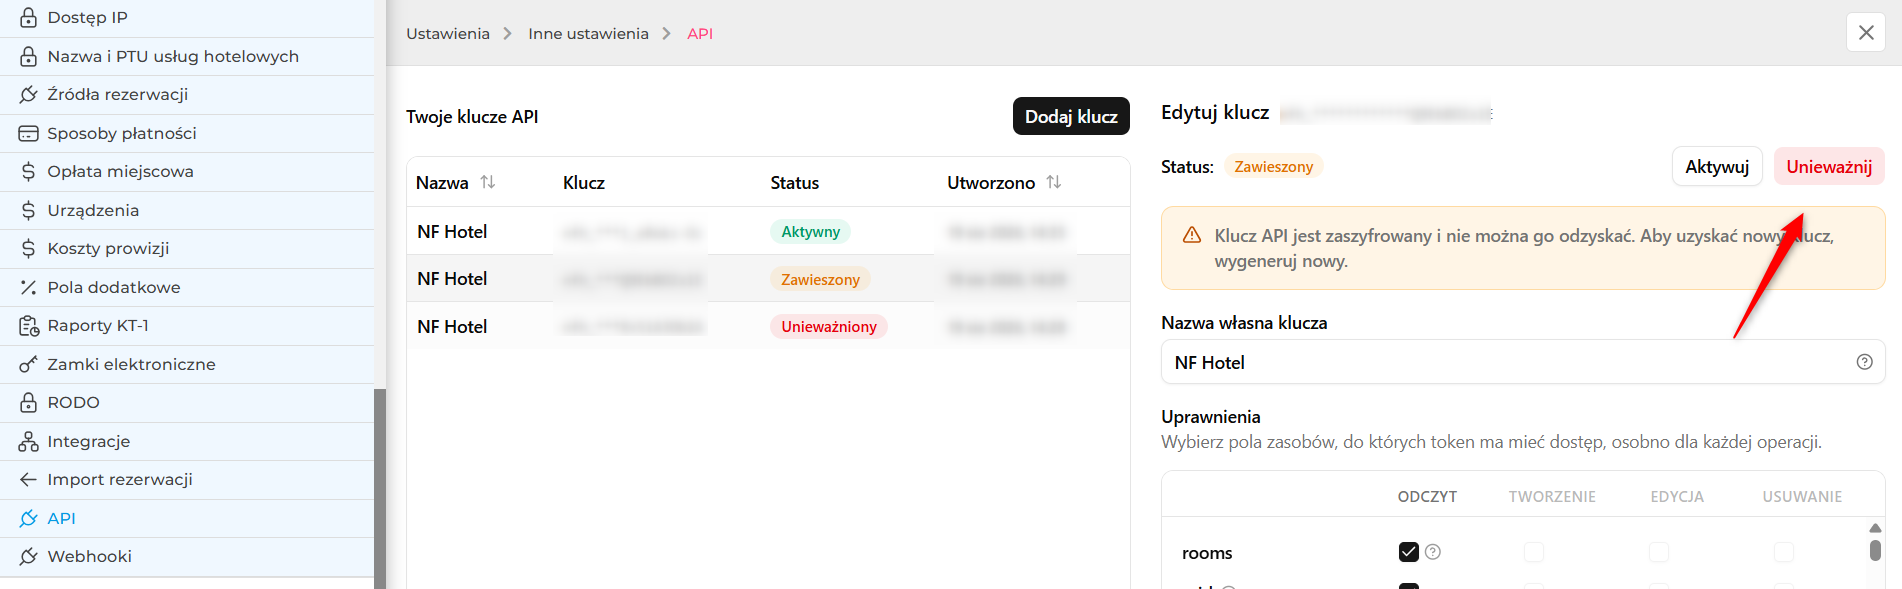Viewport: 1902px width, 589px height.
Task: Toggle the rooms USUWANIE permission checkbox
Action: (x=1784, y=552)
